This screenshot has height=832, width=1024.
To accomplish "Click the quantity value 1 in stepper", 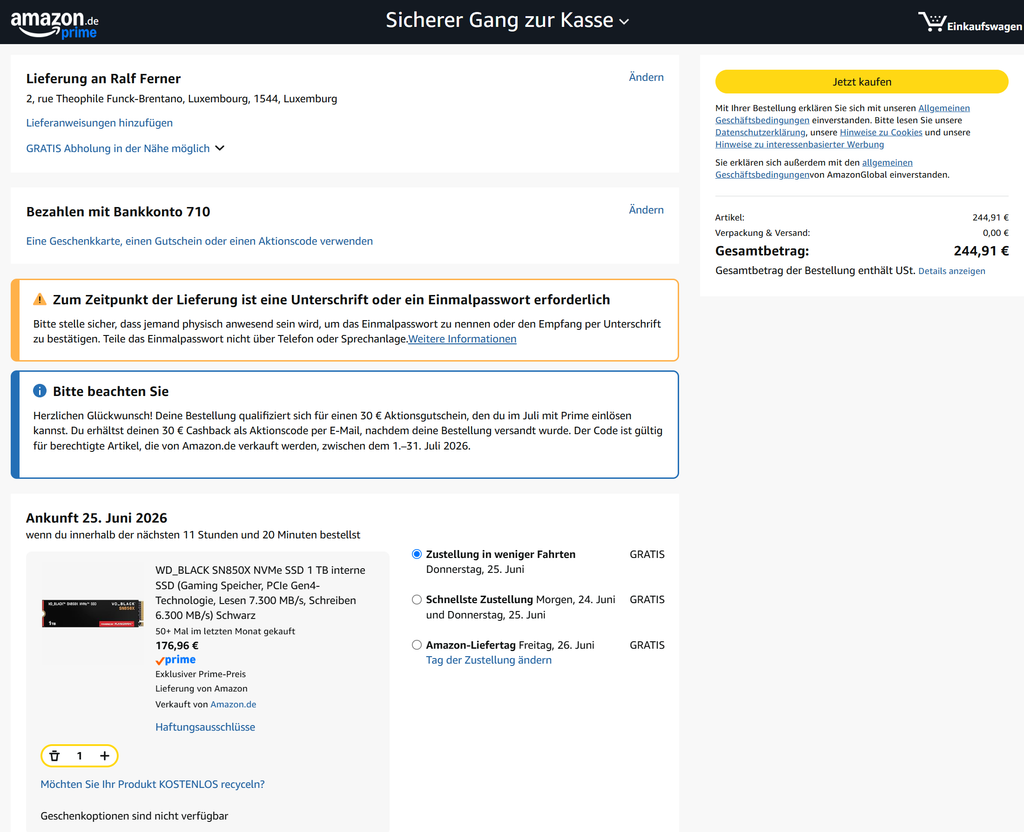I will (x=80, y=756).
